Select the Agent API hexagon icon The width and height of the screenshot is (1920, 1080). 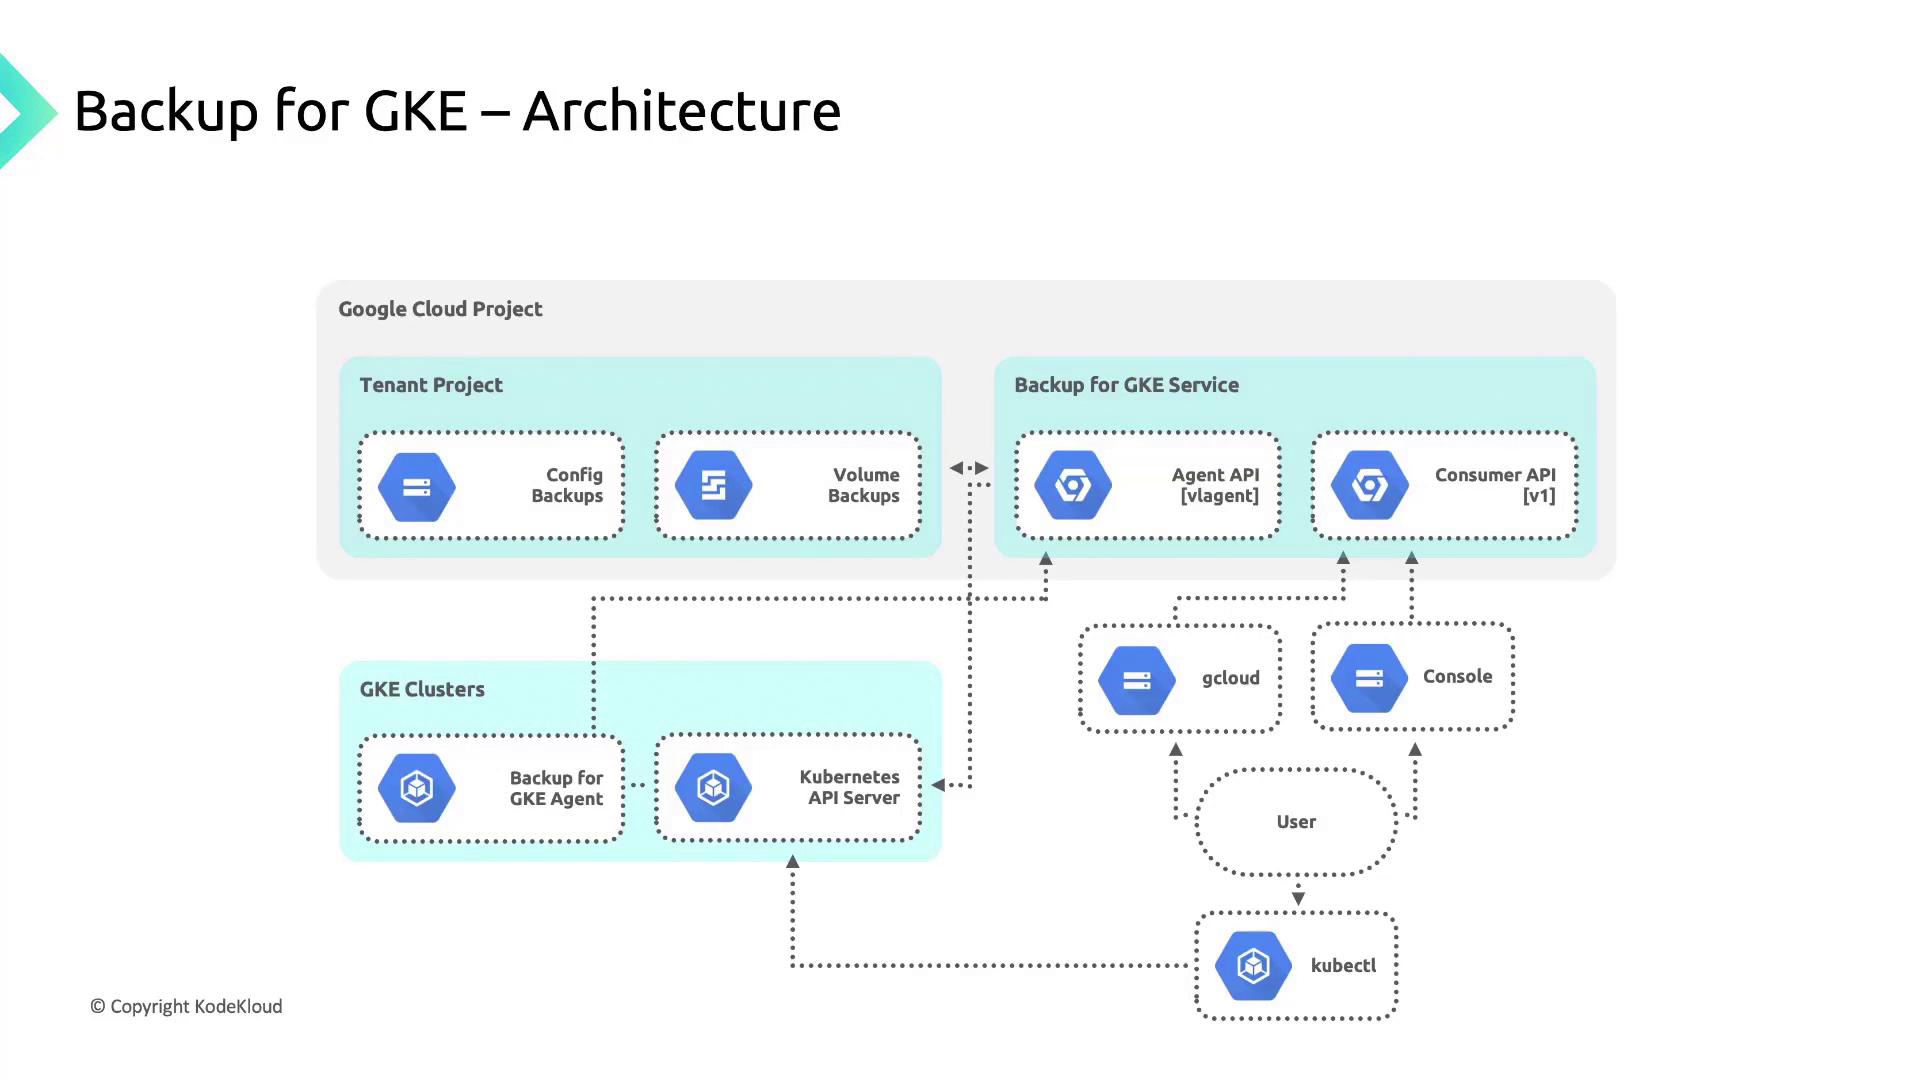pos(1073,486)
